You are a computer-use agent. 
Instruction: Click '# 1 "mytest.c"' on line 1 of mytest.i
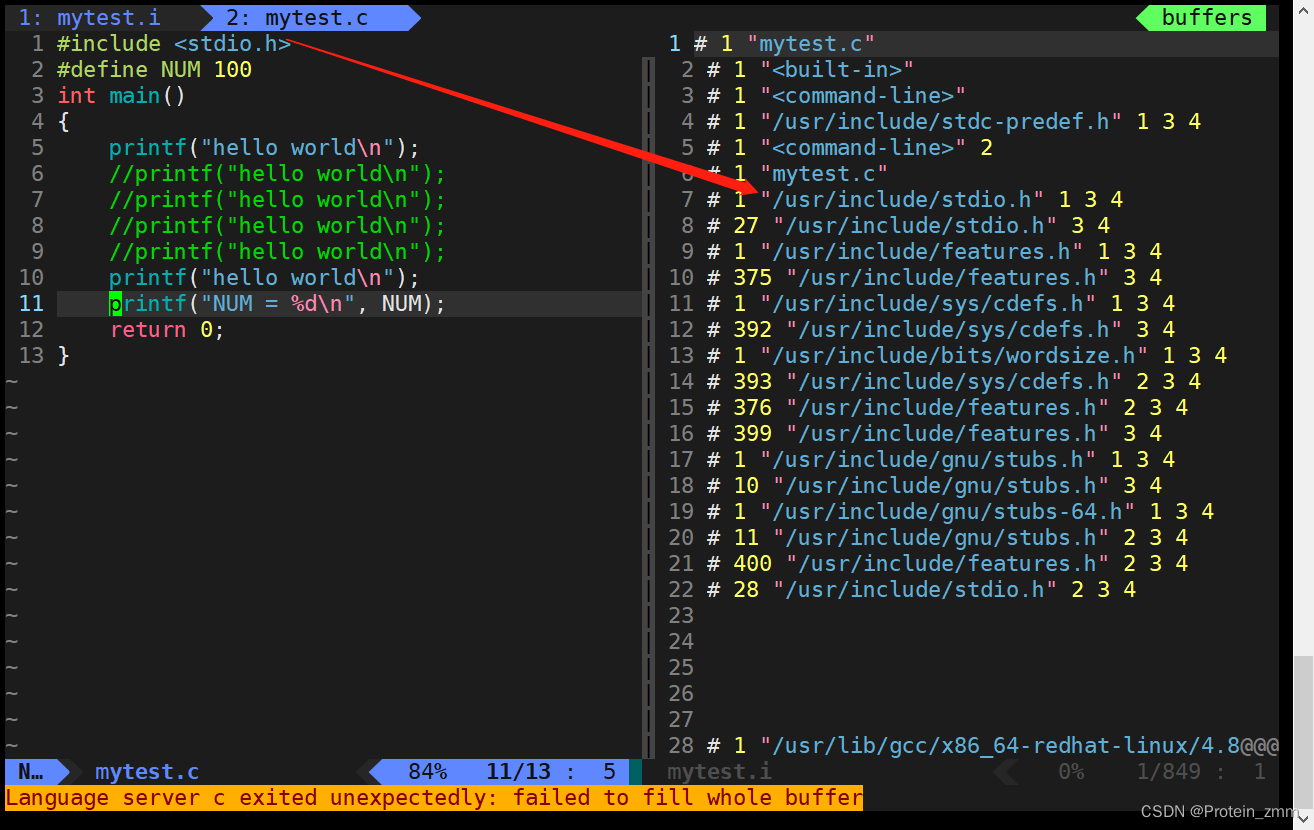[x=785, y=44]
